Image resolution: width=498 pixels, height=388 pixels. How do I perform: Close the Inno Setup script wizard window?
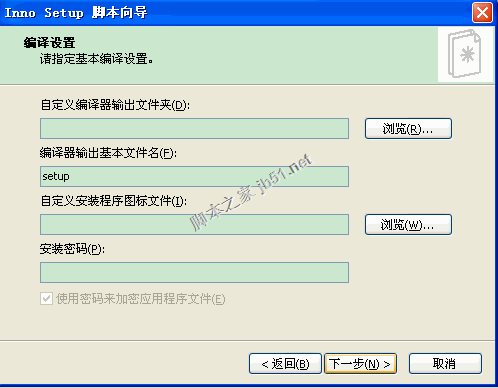click(482, 13)
